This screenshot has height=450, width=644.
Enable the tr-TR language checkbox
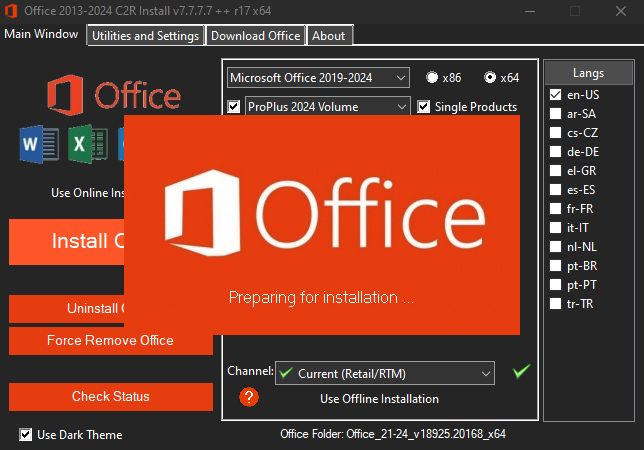(x=555, y=303)
